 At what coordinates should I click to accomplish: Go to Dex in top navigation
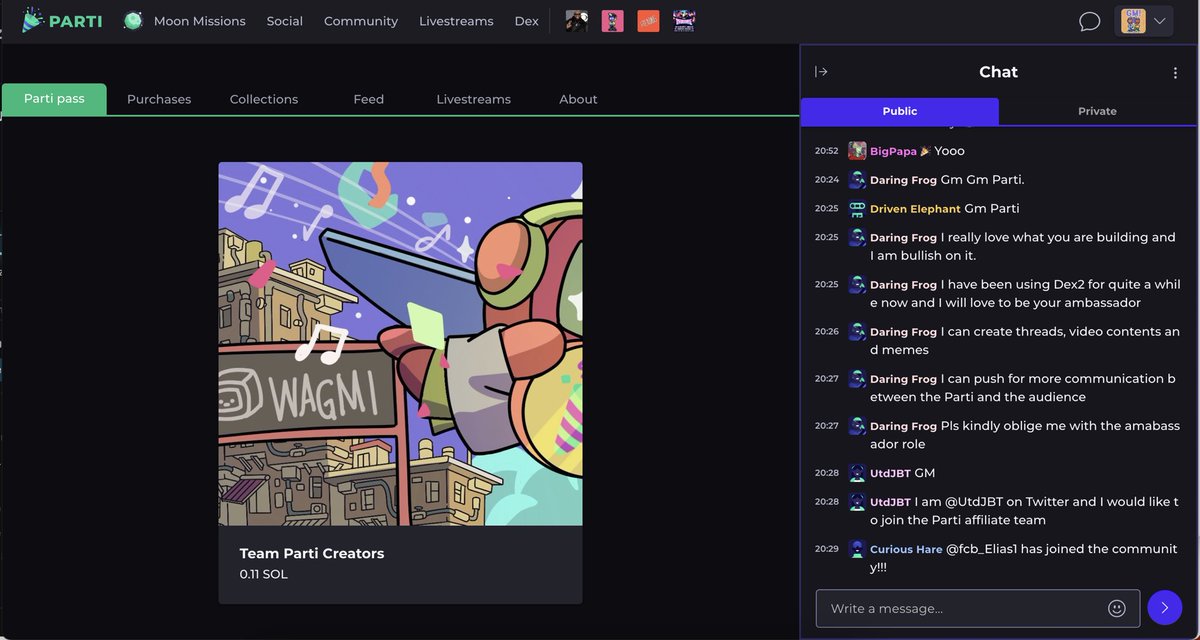point(526,21)
